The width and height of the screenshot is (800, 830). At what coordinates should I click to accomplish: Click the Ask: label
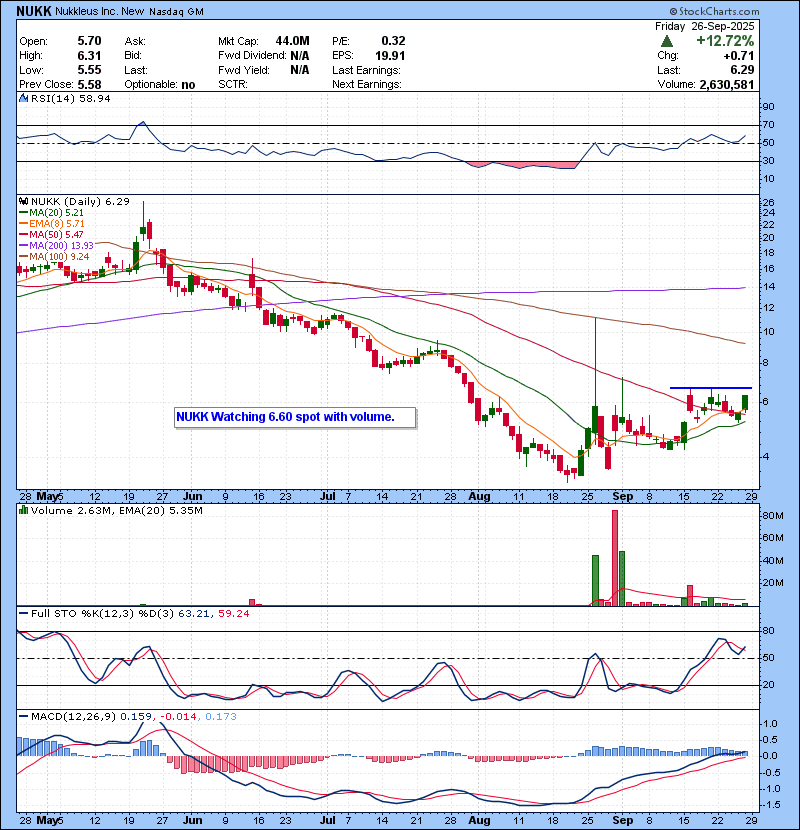click(x=135, y=41)
